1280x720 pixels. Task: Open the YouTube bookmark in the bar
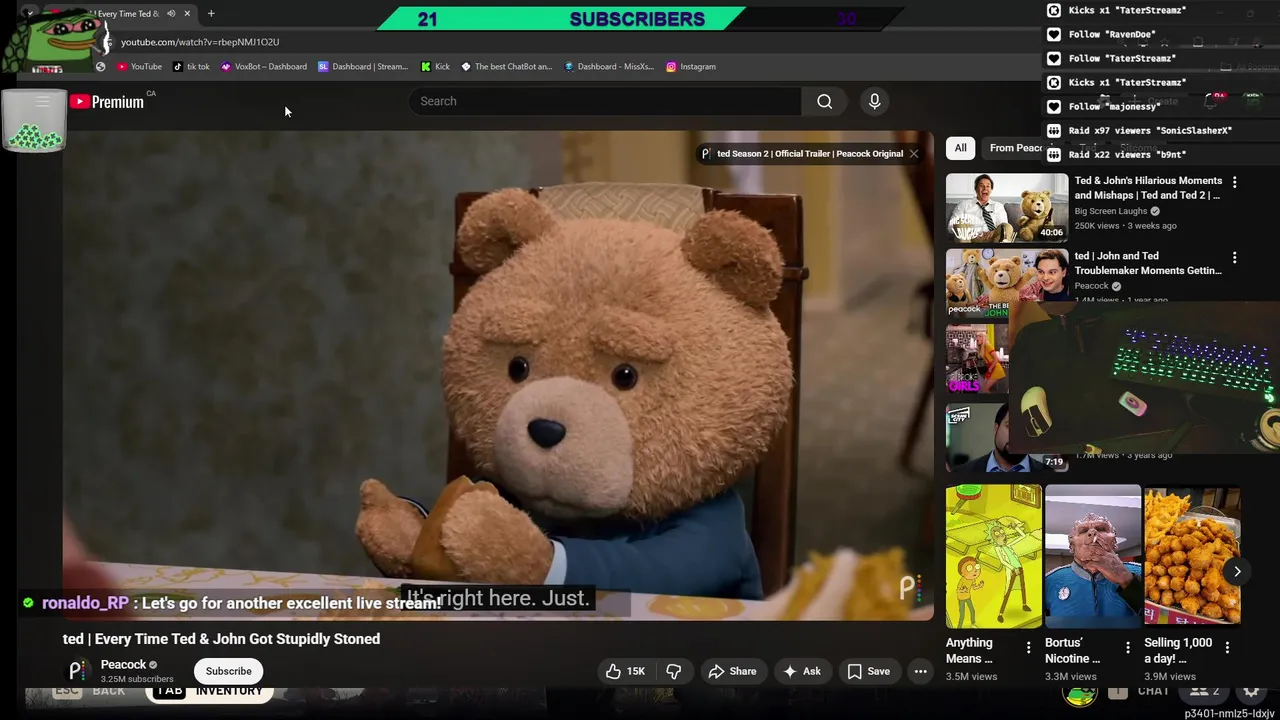pyautogui.click(x=139, y=66)
